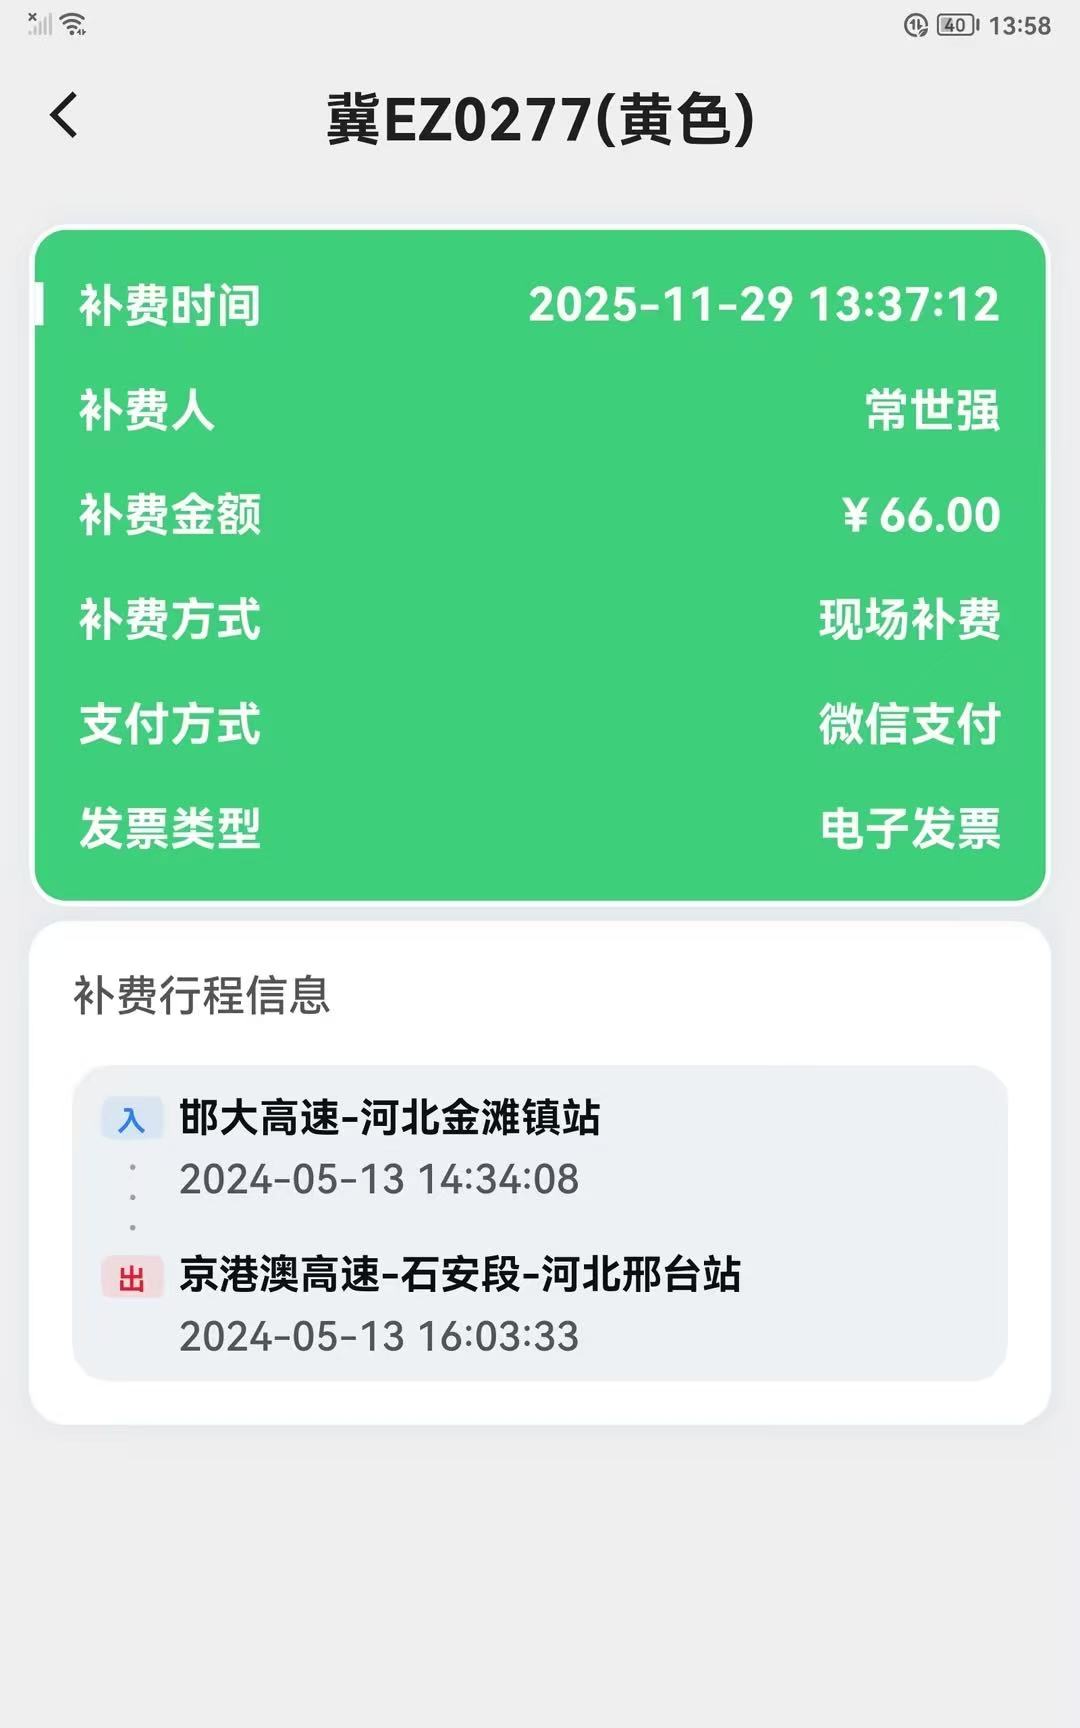
Task: Click the blue entry 入 icon
Action: pyautogui.click(x=132, y=1119)
